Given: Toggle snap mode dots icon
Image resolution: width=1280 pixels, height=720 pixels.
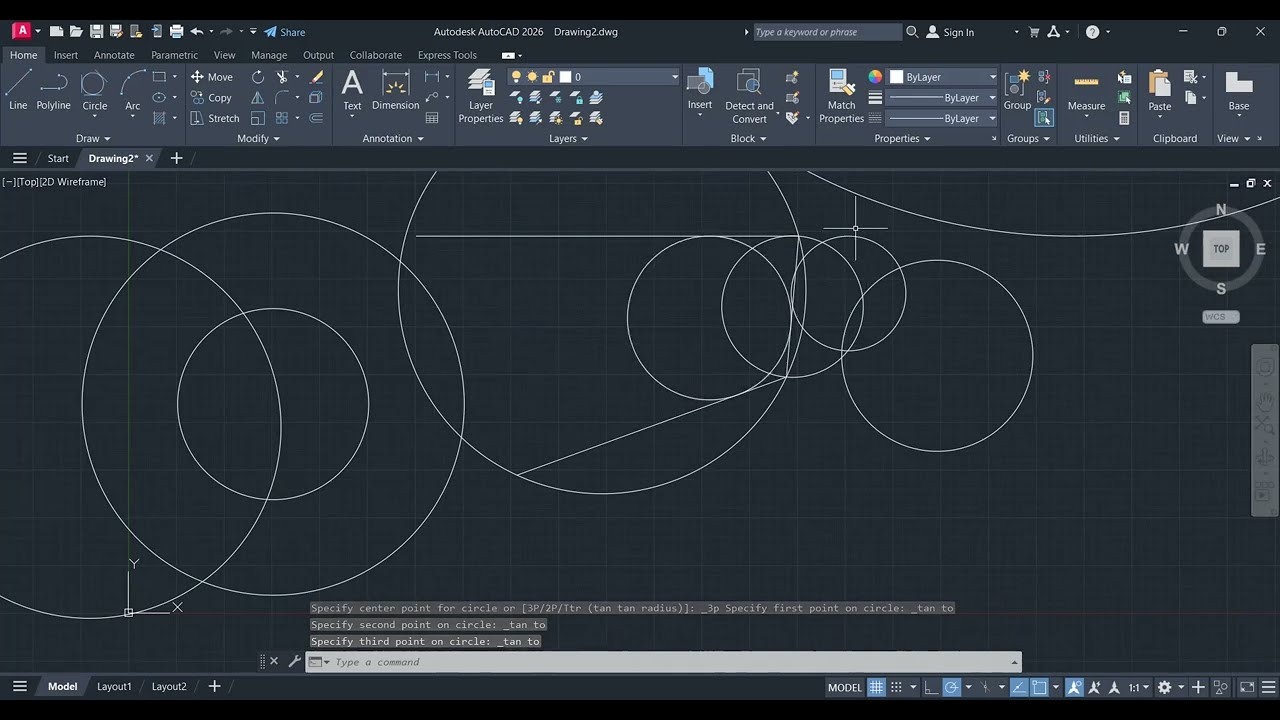Looking at the screenshot, I should tap(896, 687).
